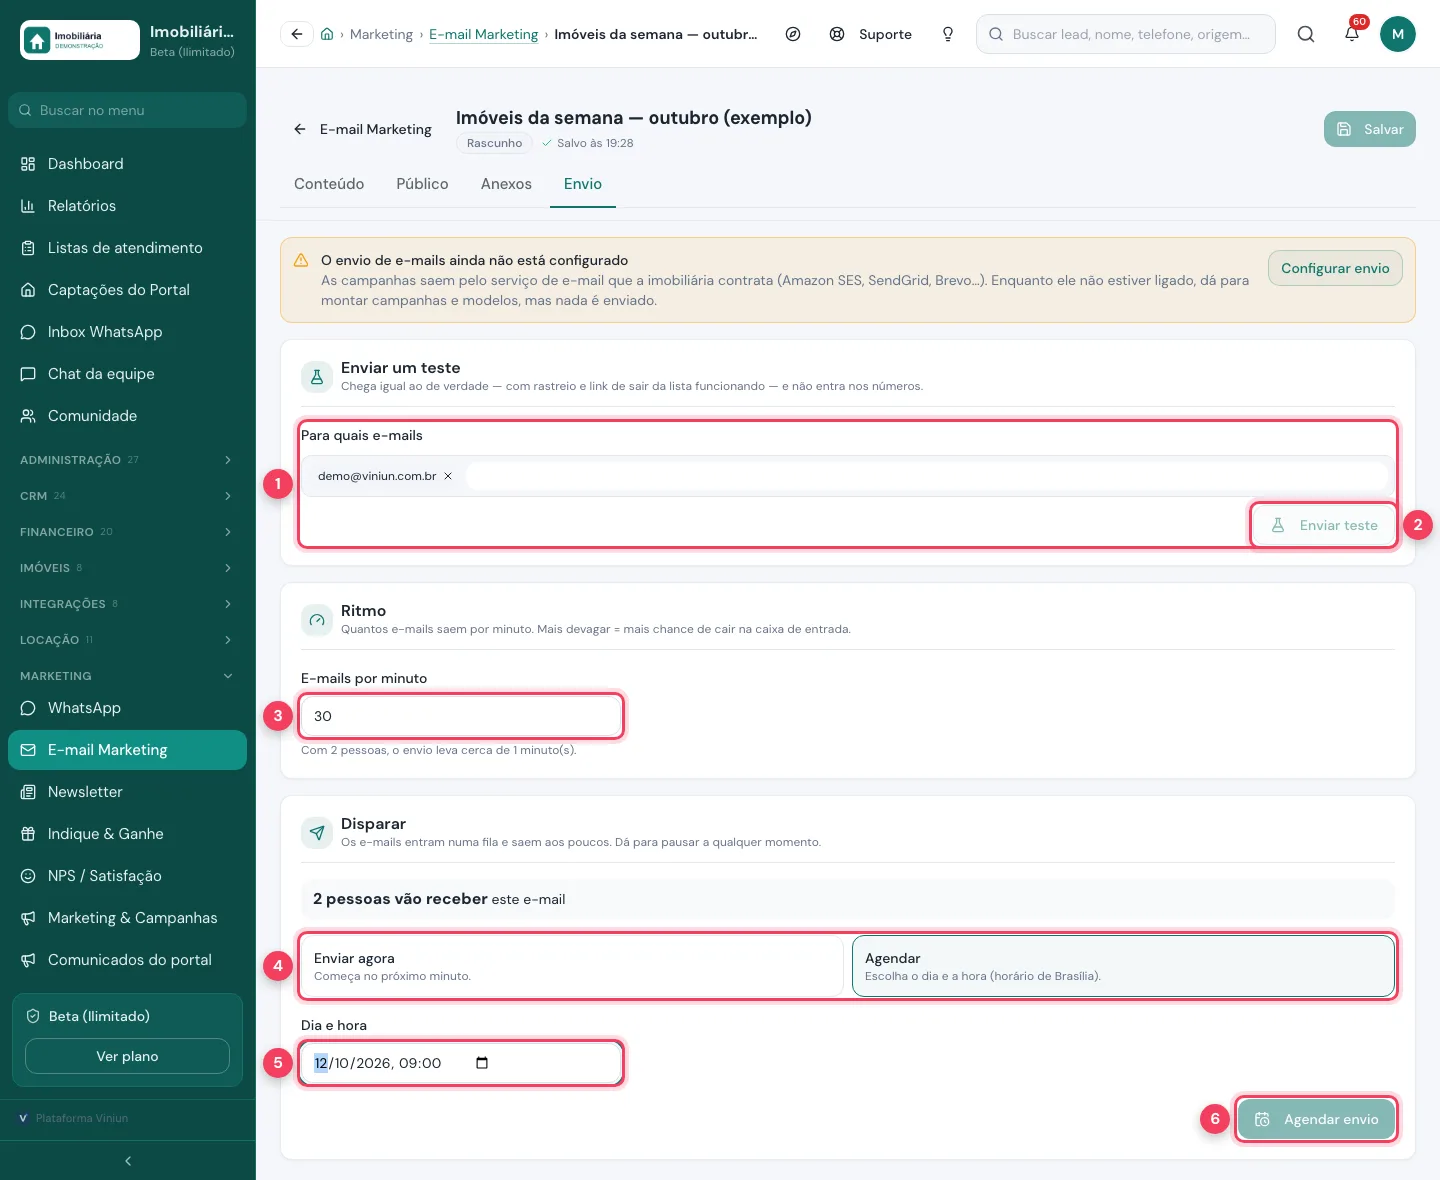Expand the Integrações section
This screenshot has height=1180, width=1440.
127,604
